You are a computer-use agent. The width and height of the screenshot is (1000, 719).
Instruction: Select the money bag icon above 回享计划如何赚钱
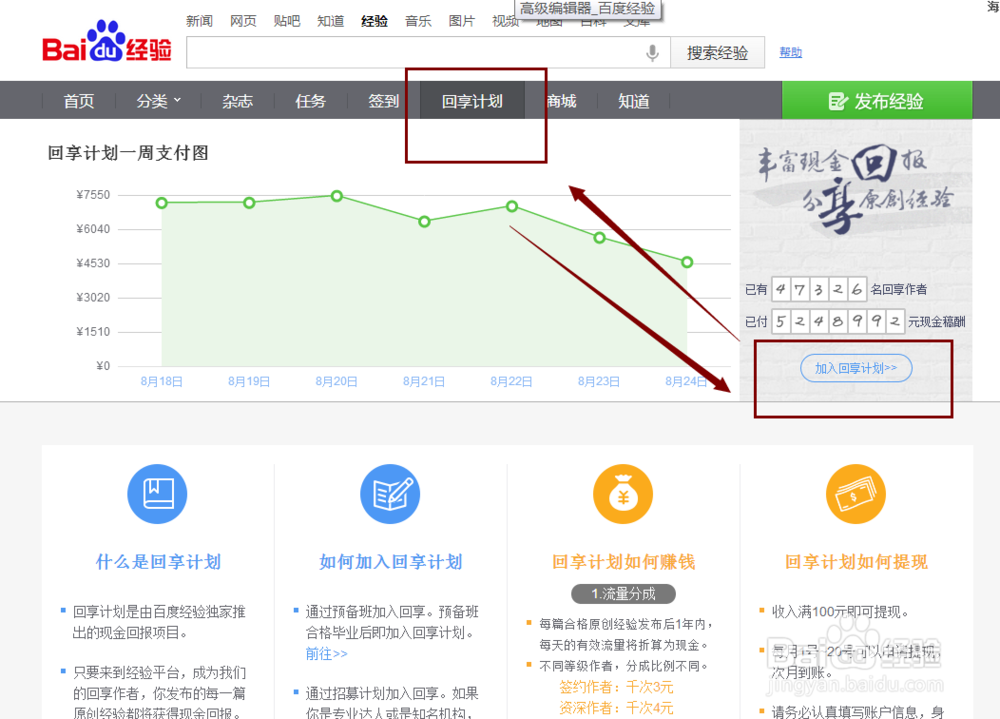click(x=623, y=494)
